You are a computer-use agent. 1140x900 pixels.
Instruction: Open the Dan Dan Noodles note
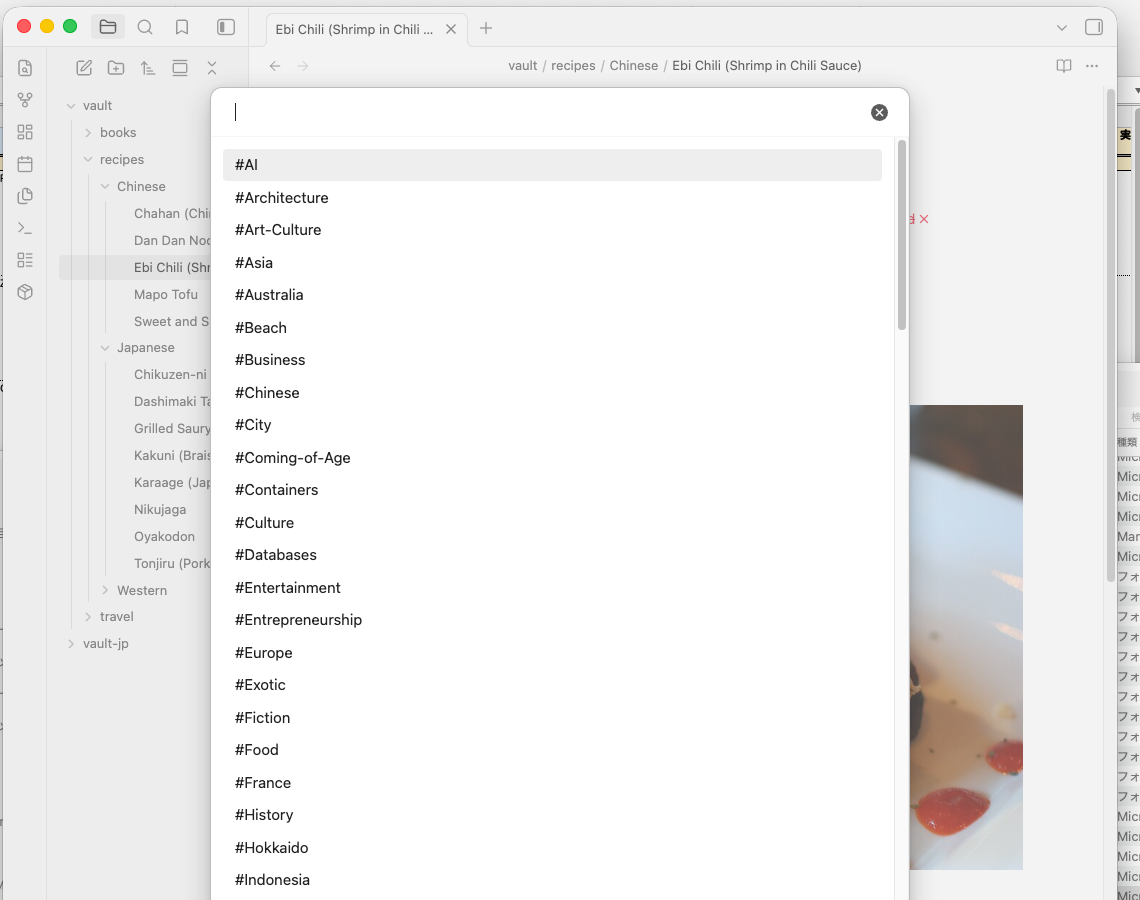click(172, 241)
